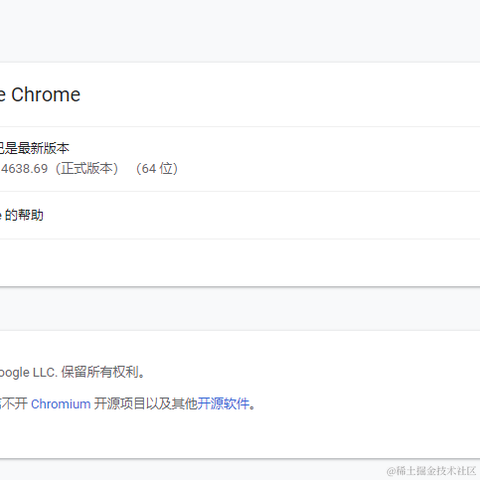Click the Google LLC. 保留所有权利 copyright text
The image size is (480, 480).
tap(72, 372)
